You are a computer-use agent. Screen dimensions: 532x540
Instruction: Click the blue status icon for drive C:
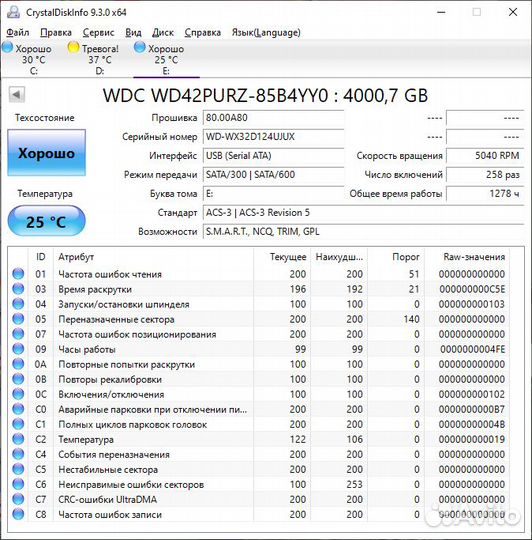(8, 47)
